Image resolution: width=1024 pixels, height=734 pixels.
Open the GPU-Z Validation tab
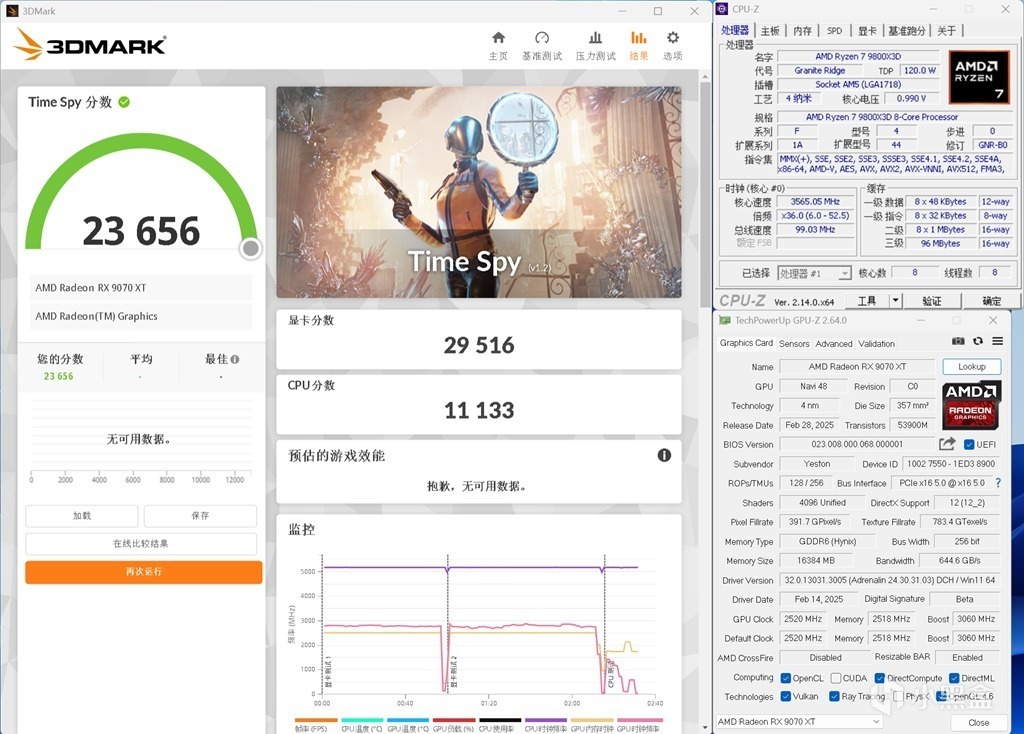(876, 343)
